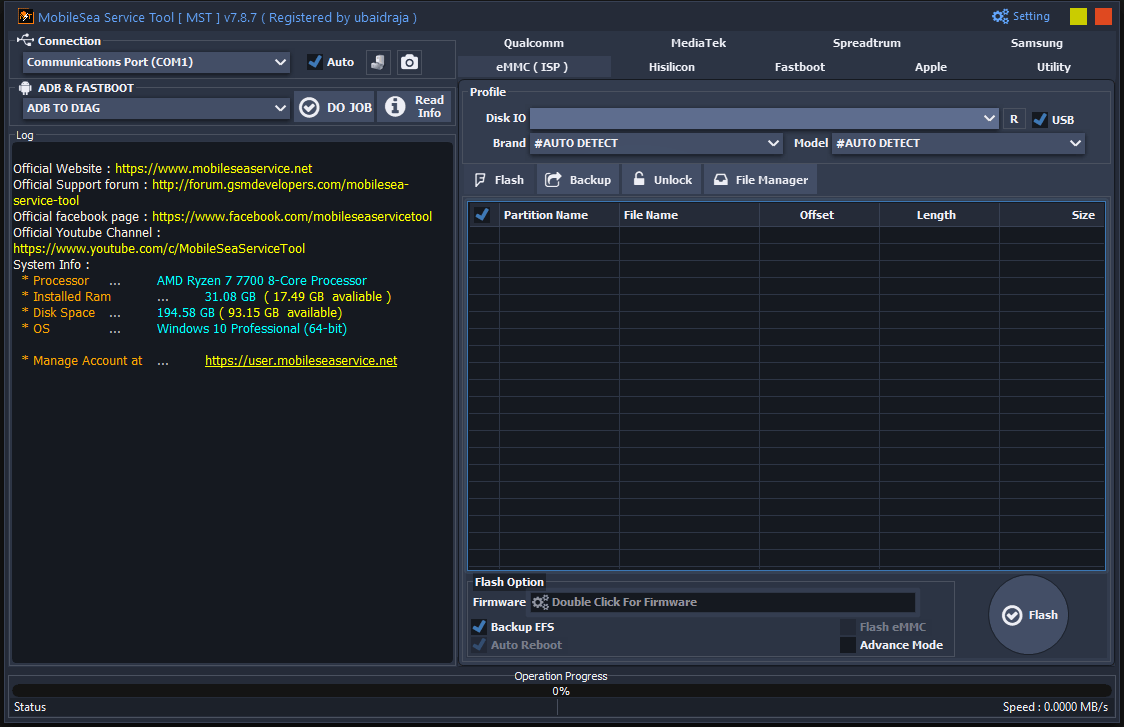Open Settings via the gear icon top right

(999, 16)
